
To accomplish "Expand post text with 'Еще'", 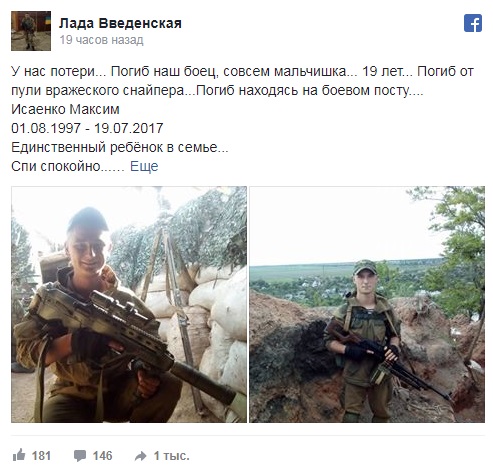I will point(144,166).
